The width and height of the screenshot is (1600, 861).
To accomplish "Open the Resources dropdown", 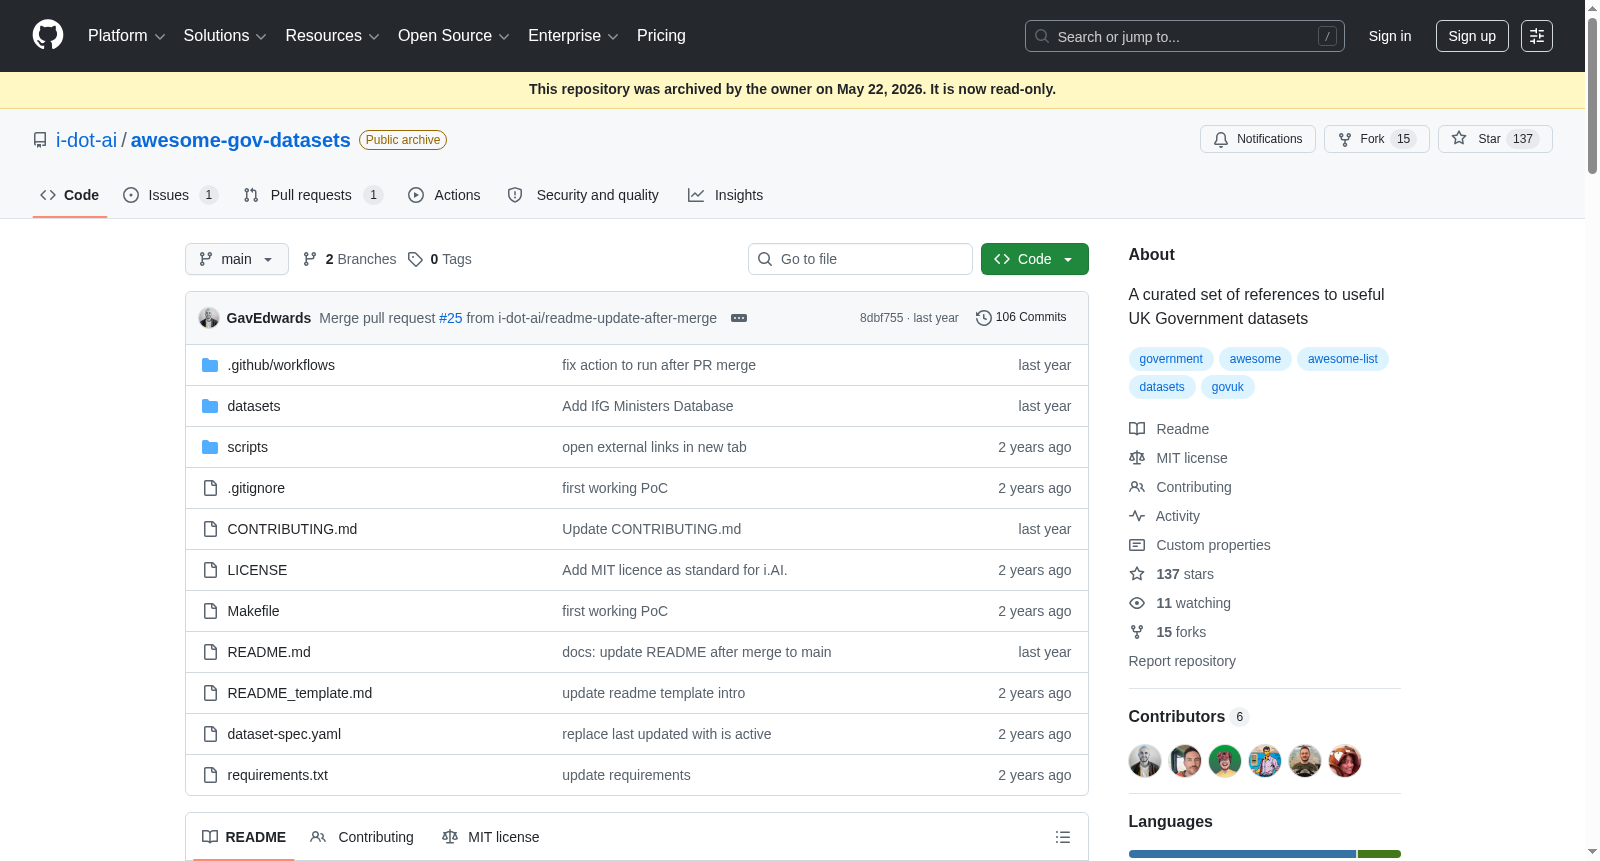I will click(x=332, y=36).
